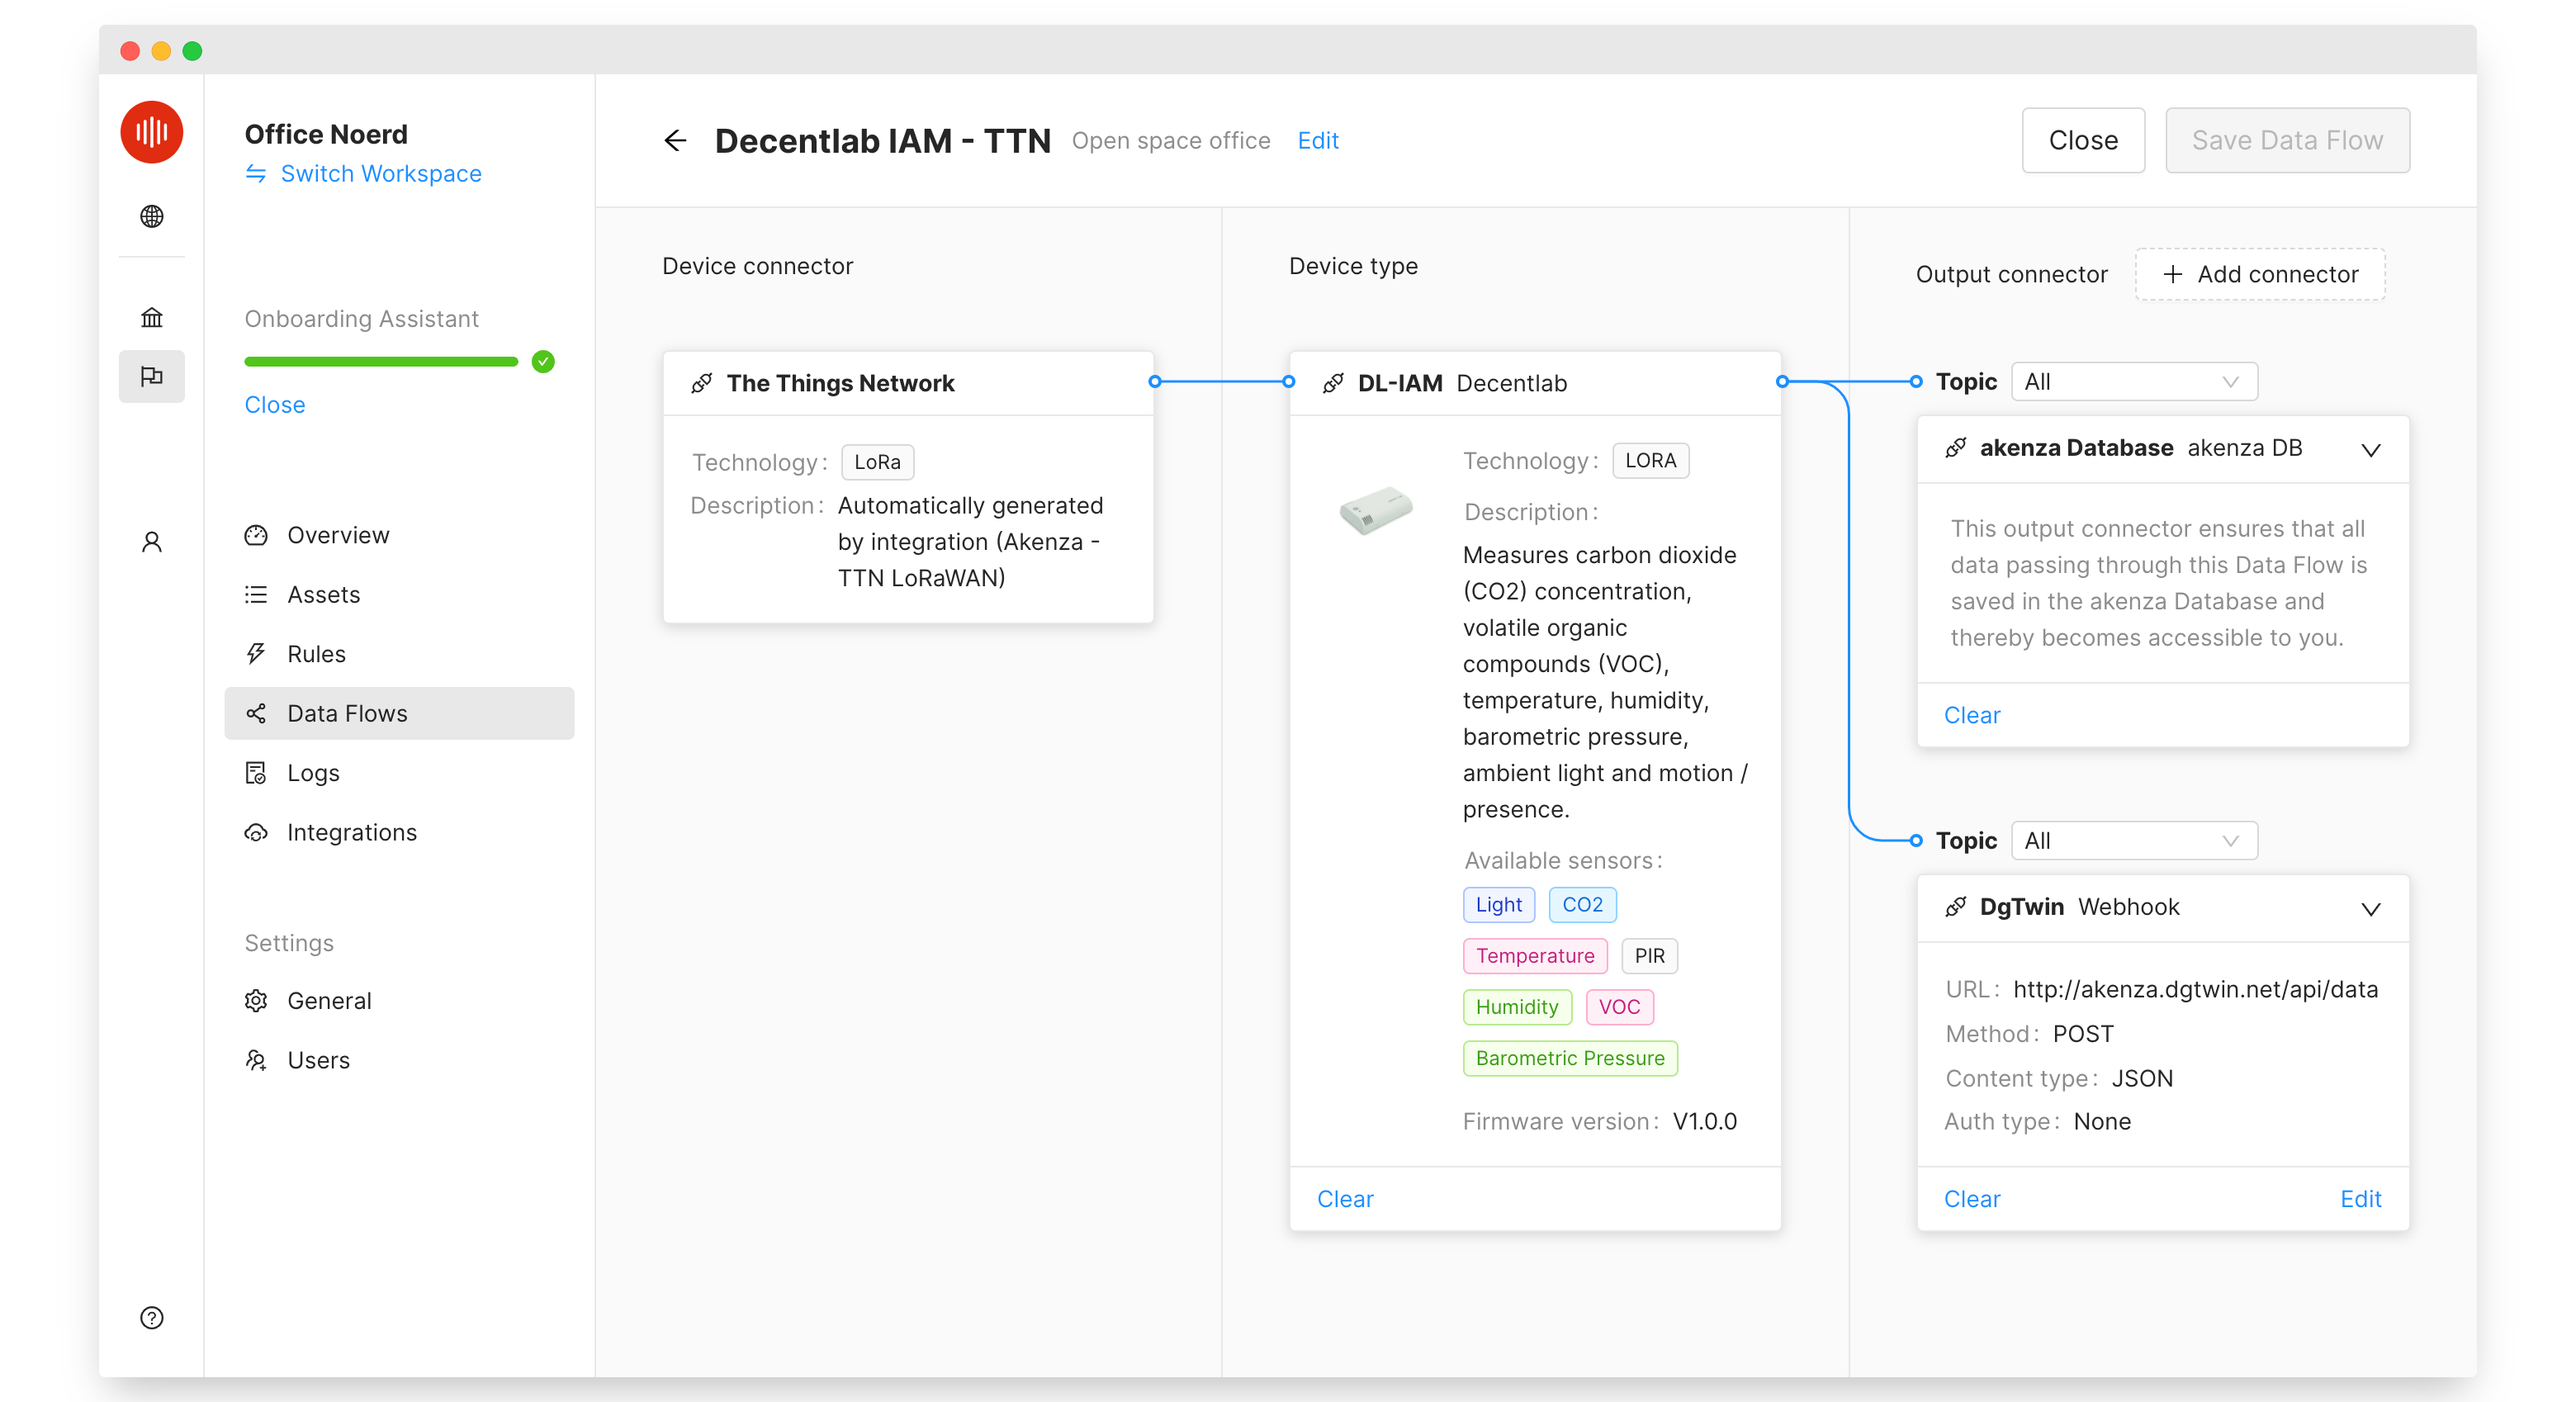
Task: Click the DL-IAM device thumbnail image
Action: click(x=1376, y=511)
